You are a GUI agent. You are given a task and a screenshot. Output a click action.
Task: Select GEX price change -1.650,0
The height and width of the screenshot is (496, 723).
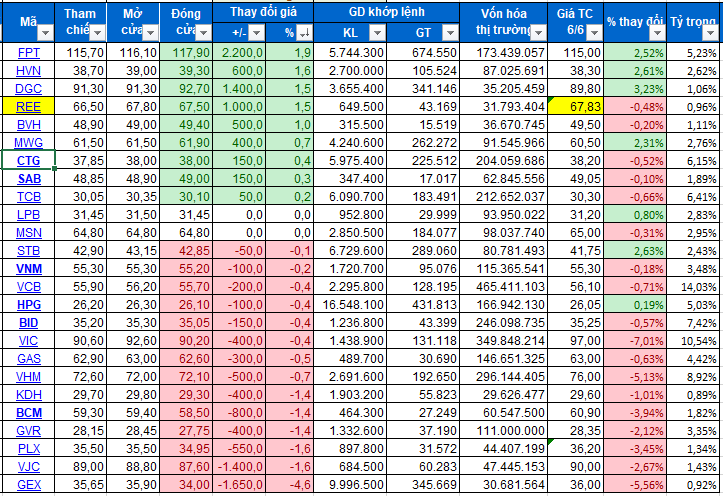(x=239, y=484)
